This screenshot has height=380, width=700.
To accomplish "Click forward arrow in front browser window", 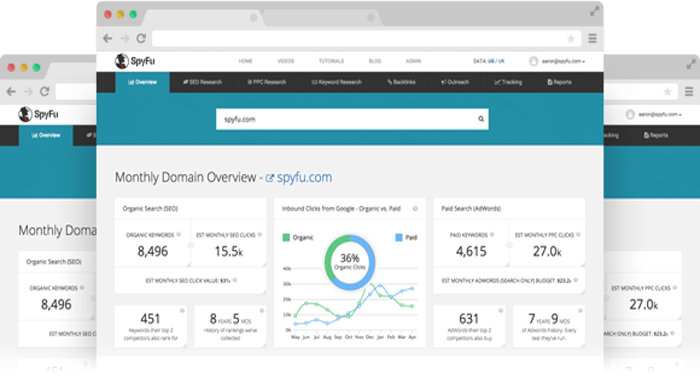I will coord(125,39).
